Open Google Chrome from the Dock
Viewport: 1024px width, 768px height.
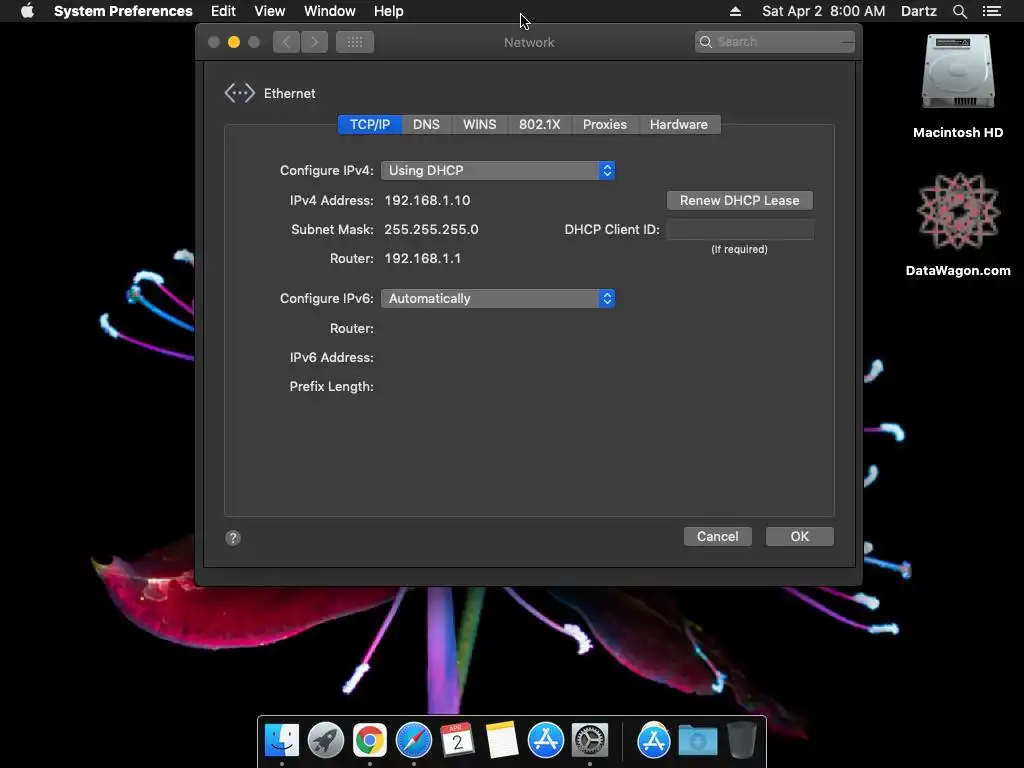pos(370,740)
